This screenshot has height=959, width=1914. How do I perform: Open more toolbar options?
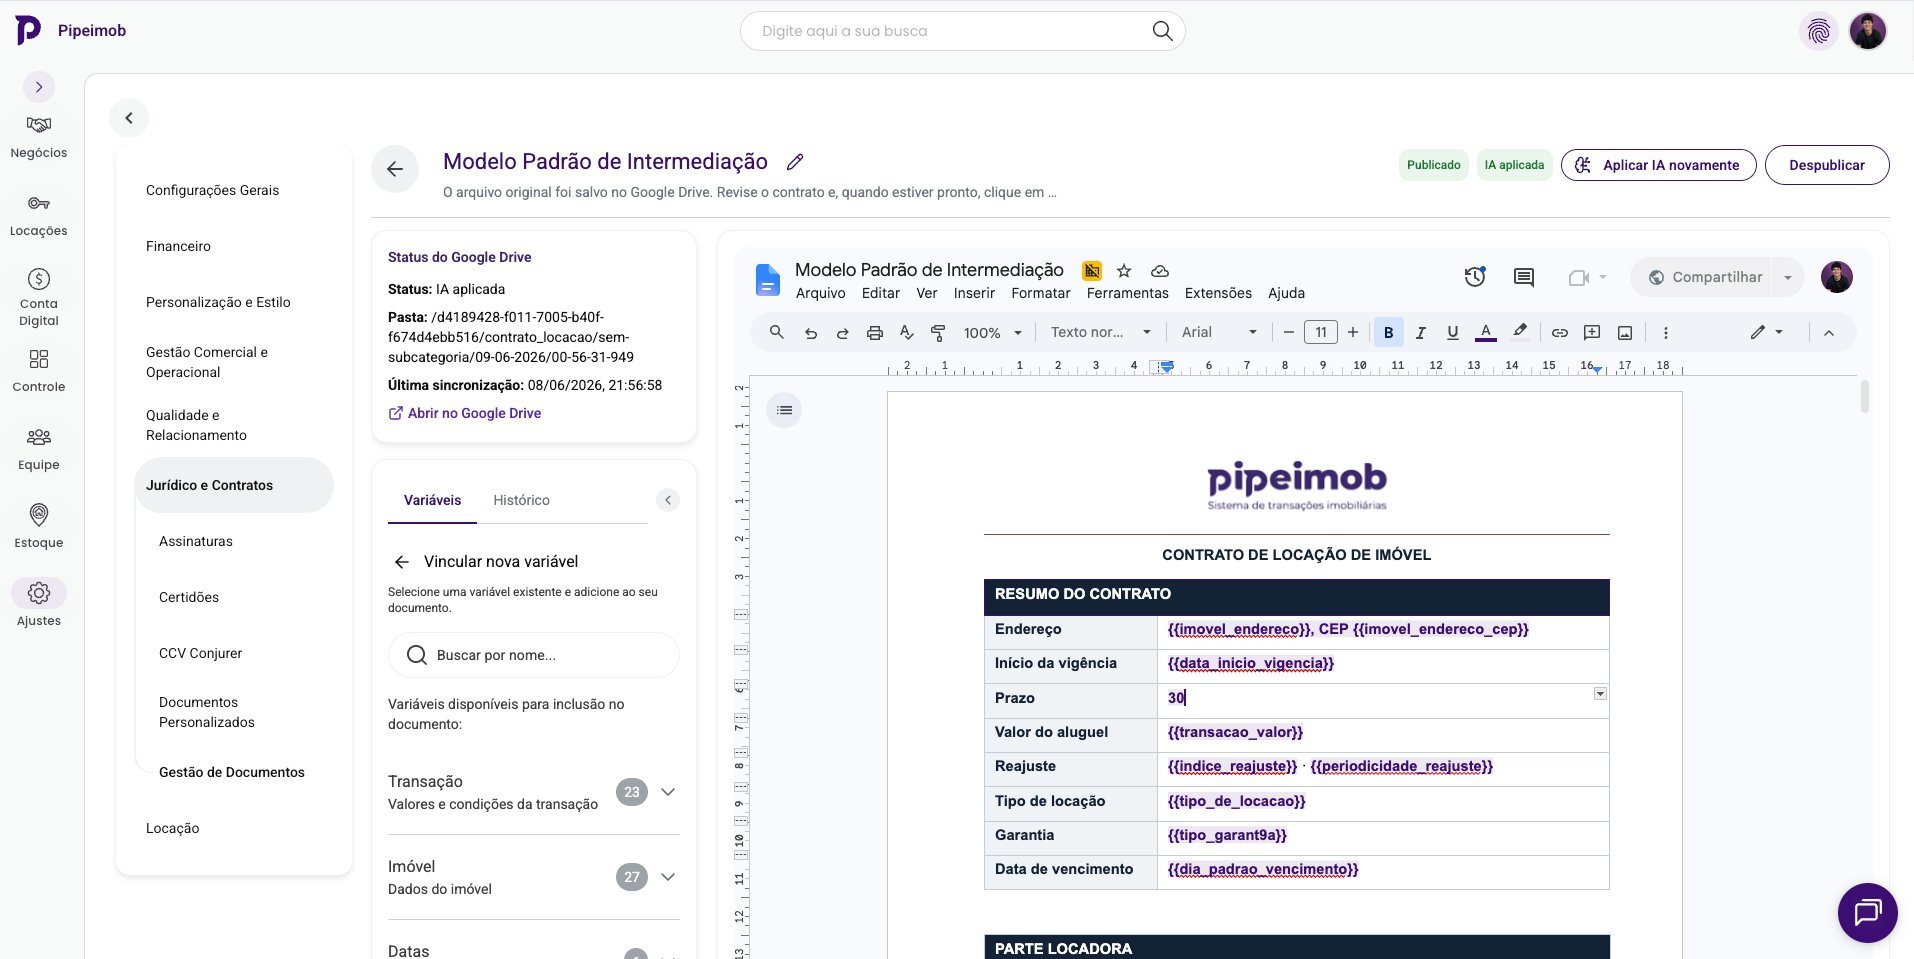tap(1666, 333)
